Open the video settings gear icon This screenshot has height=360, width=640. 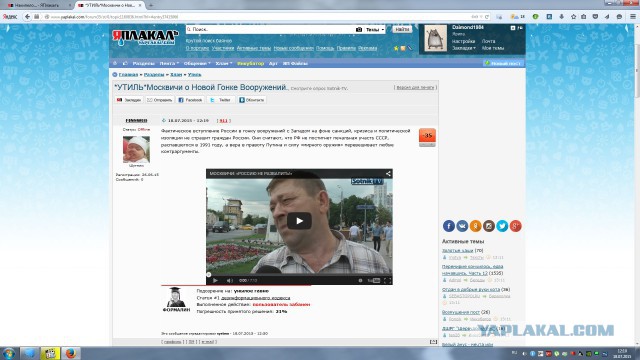(x=360, y=280)
